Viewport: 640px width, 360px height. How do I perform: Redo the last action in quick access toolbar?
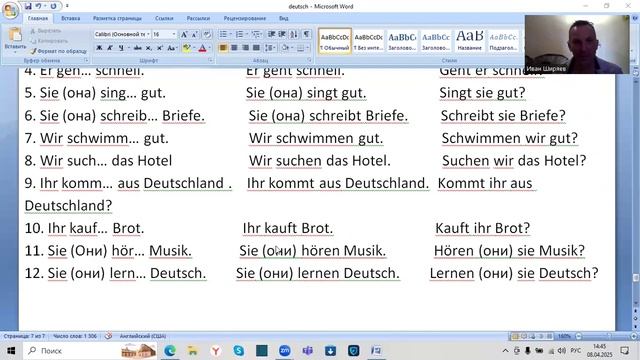pyautogui.click(x=53, y=6)
